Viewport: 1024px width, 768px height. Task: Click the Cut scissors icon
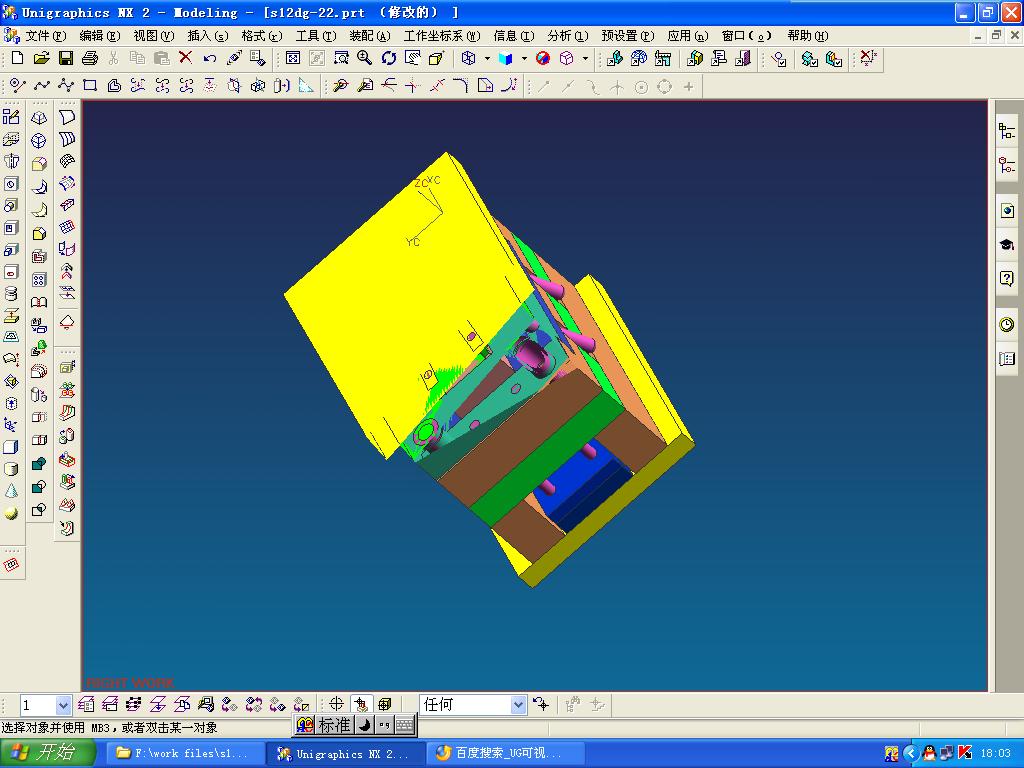(x=114, y=59)
